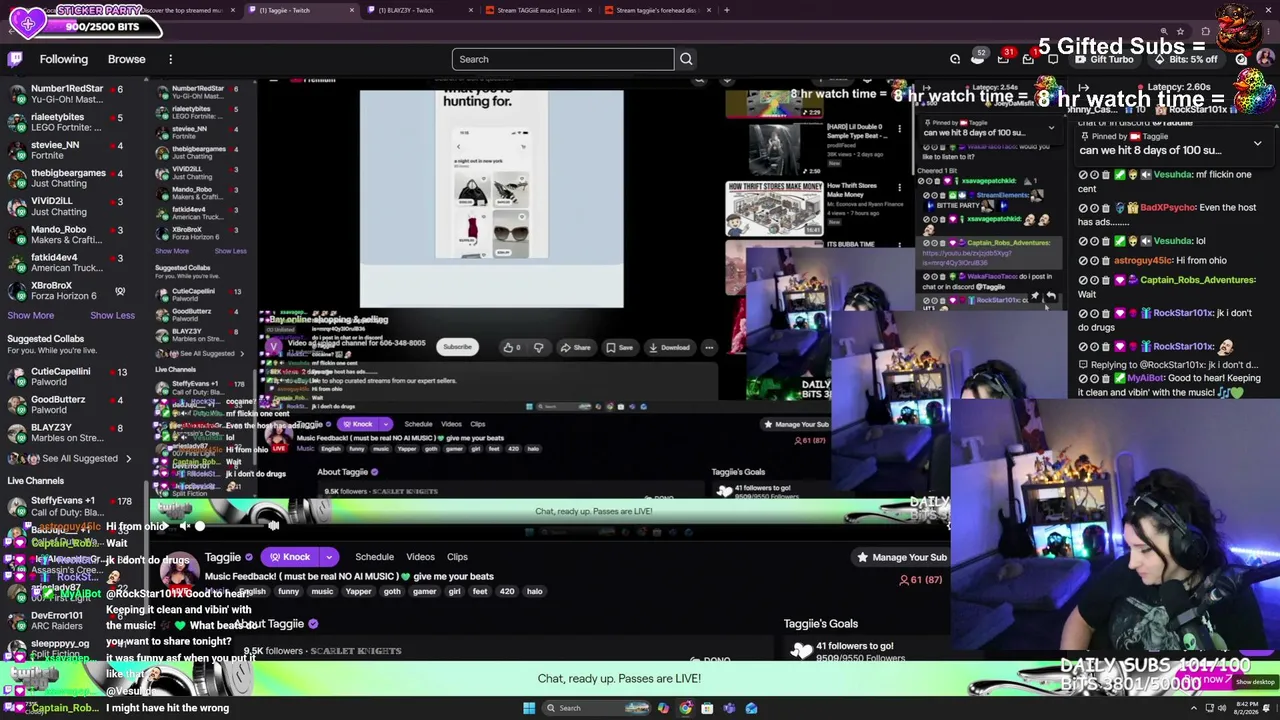Open the Following page

[64, 59]
